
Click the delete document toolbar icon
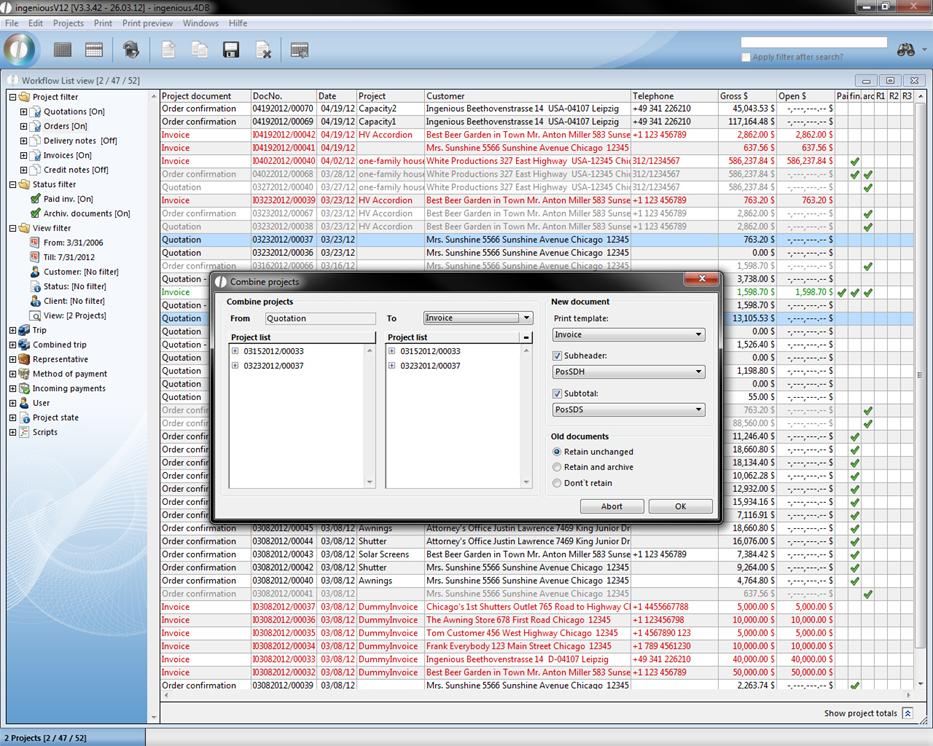[x=263, y=50]
